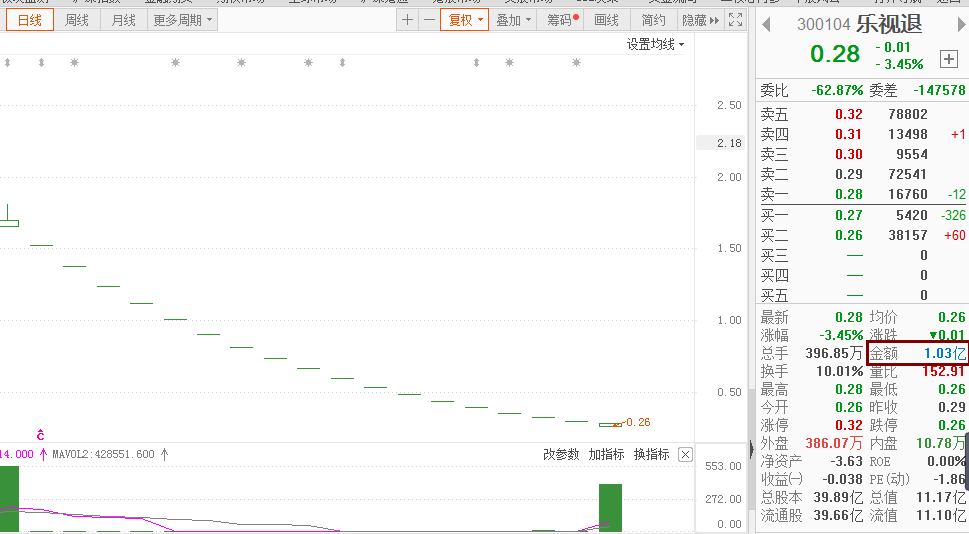This screenshot has width=969, height=534.
Task: Click the MAVOL2:428551.600 indicator label
Action: pos(103,454)
